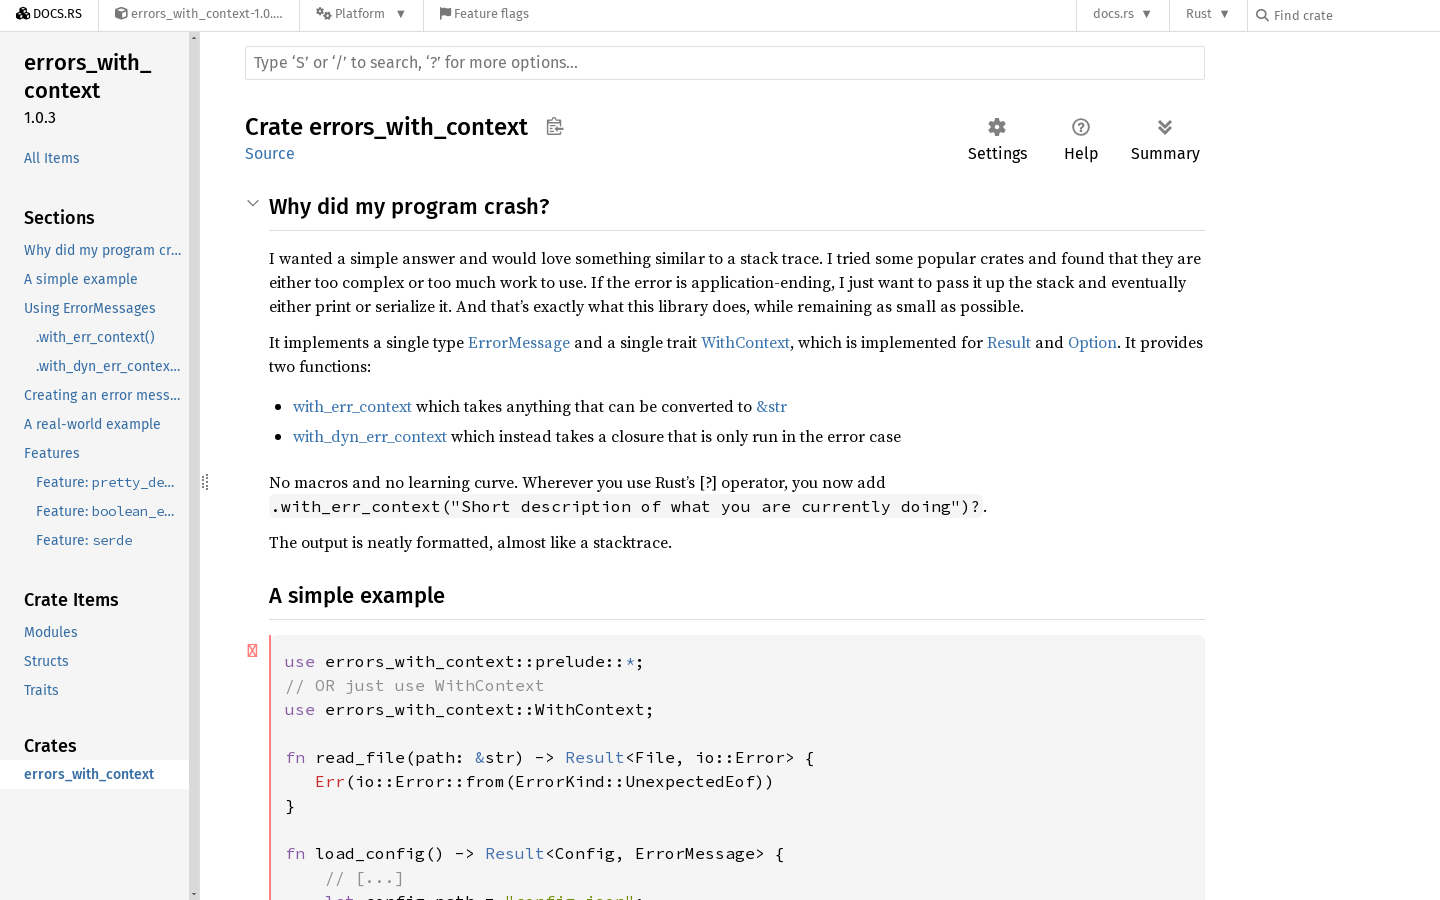Collapse the Why did my program crash section

point(253,203)
